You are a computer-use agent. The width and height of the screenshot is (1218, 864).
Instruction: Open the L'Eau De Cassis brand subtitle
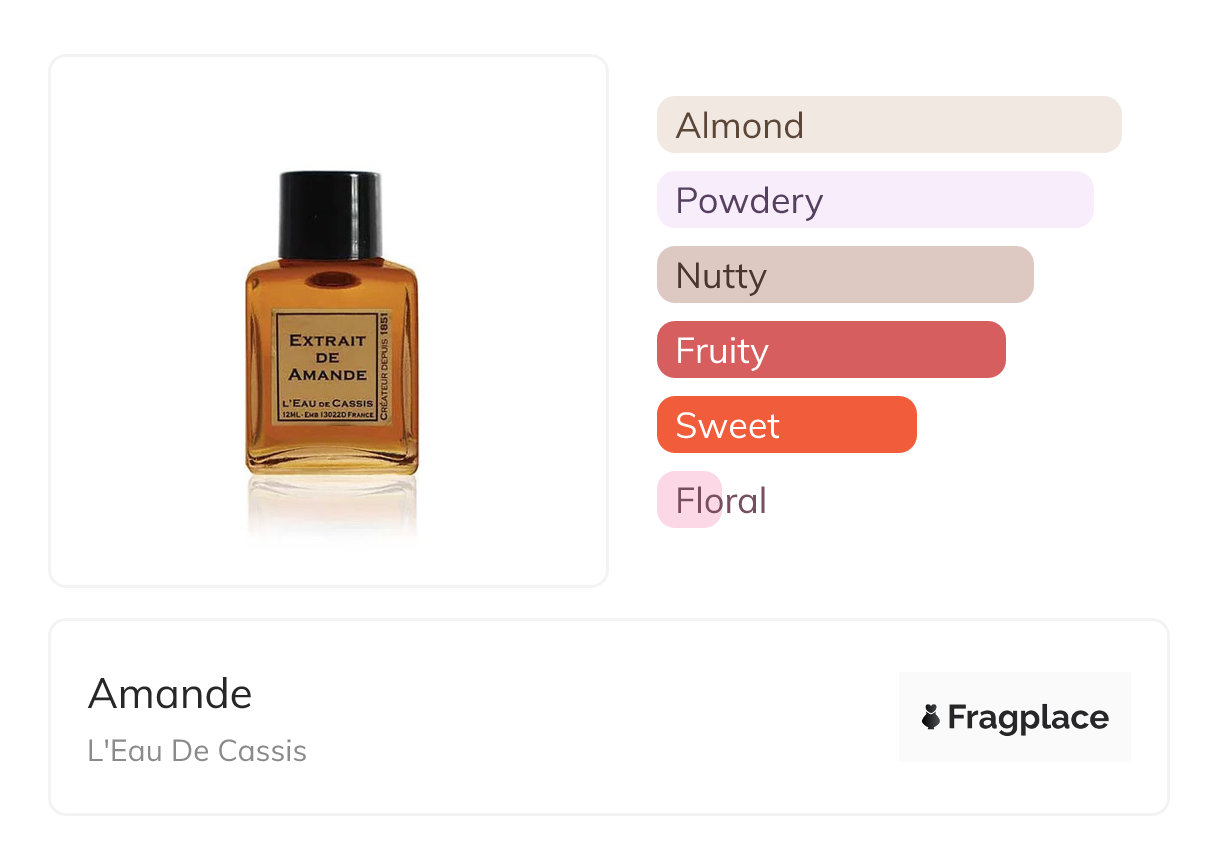[197, 751]
